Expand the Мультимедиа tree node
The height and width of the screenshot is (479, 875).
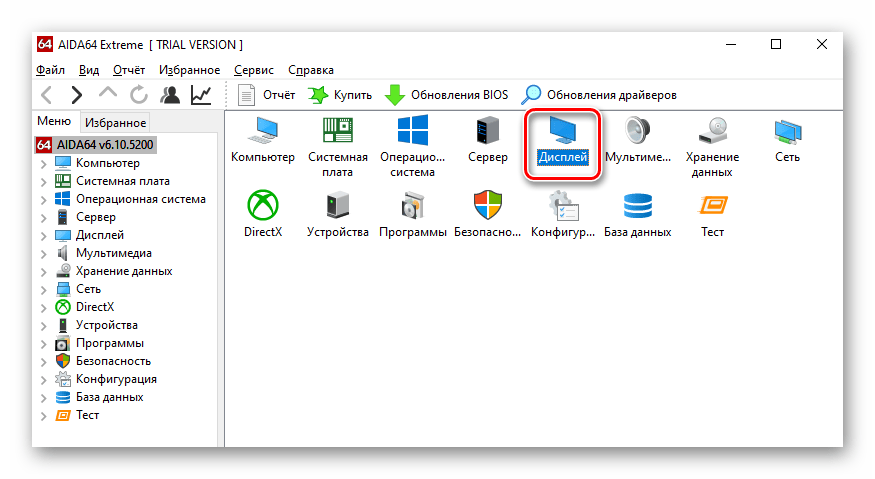point(44,253)
